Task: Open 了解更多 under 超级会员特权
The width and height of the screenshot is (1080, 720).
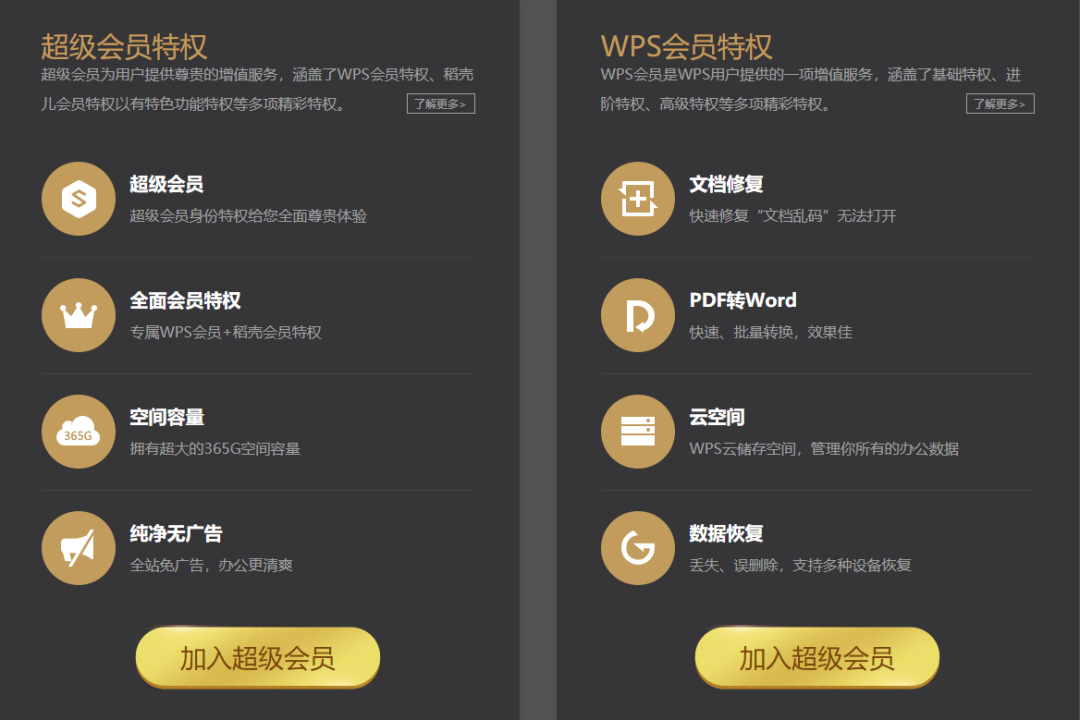Action: click(441, 103)
